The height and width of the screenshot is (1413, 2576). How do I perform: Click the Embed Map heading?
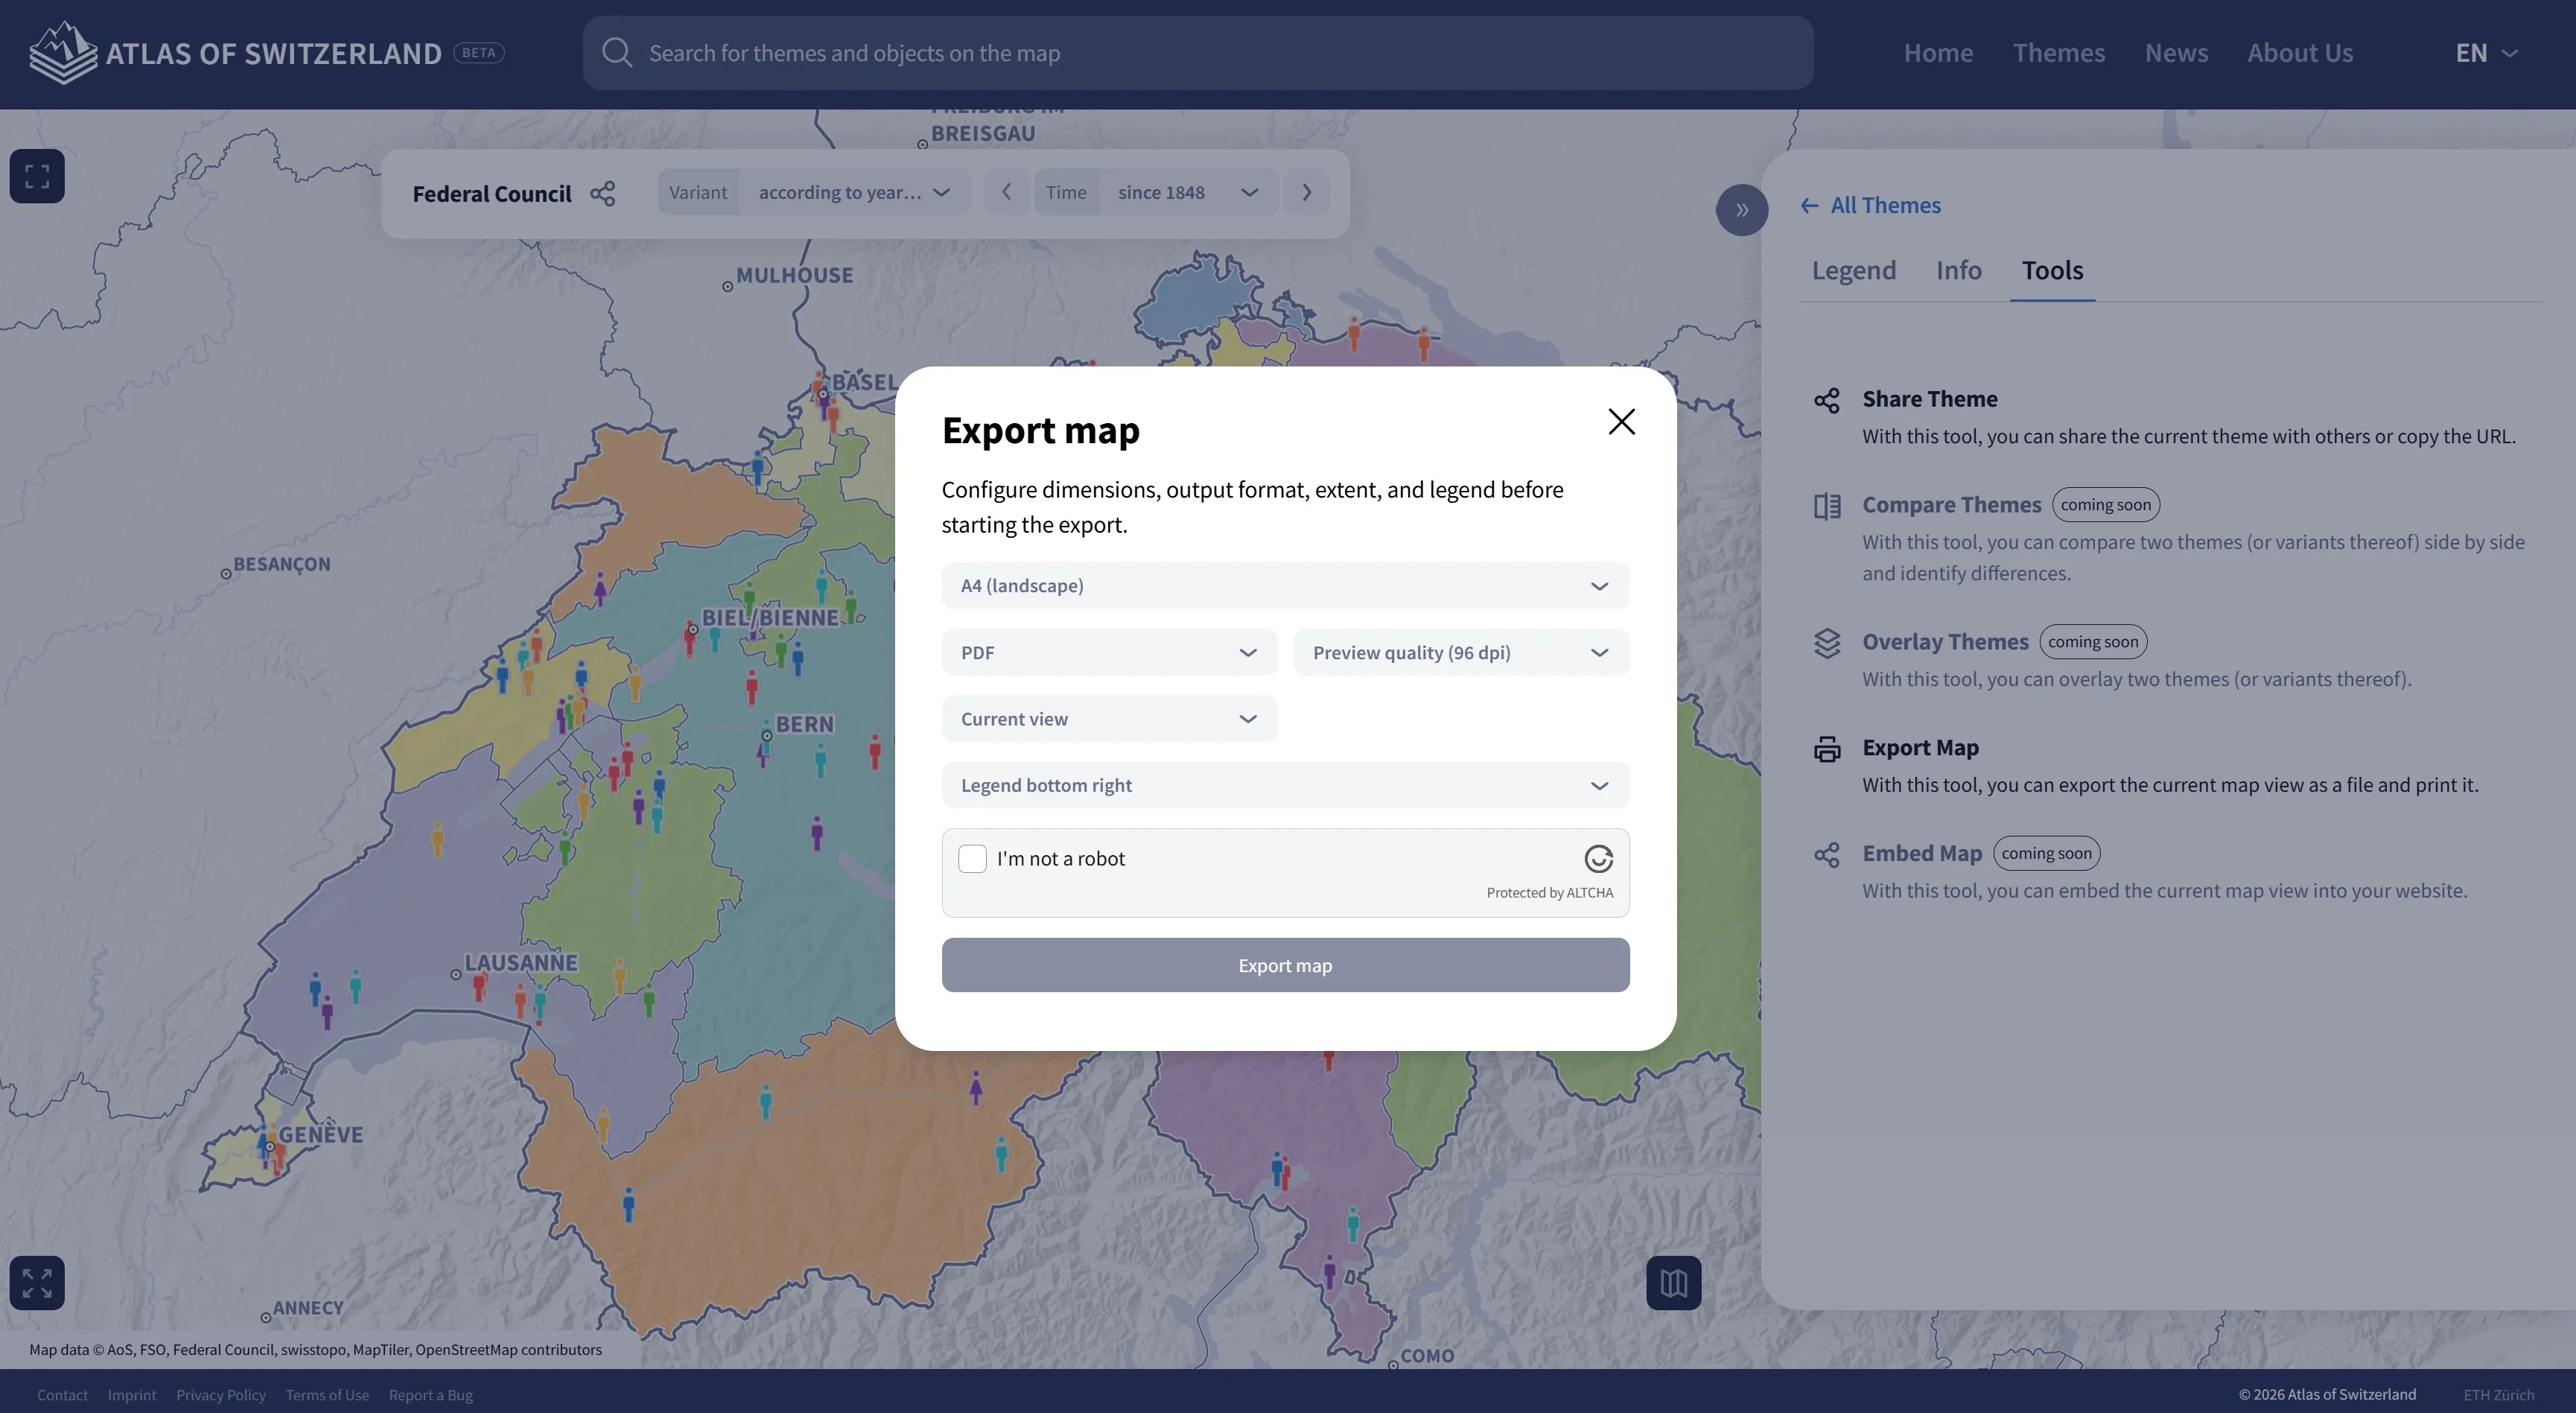(1921, 853)
